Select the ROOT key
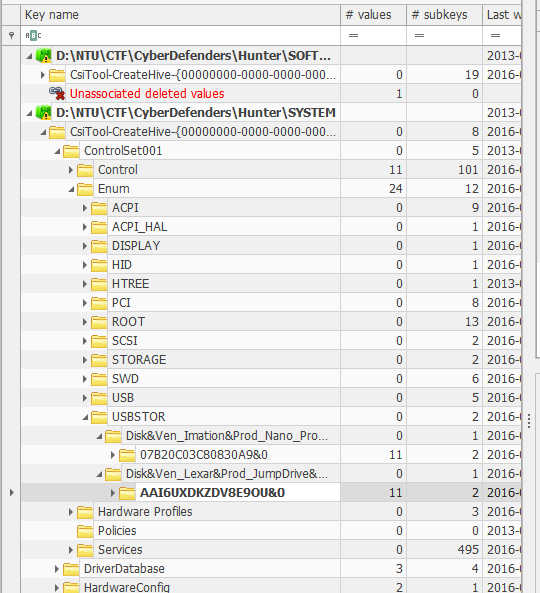The image size is (540, 593). tap(128, 322)
